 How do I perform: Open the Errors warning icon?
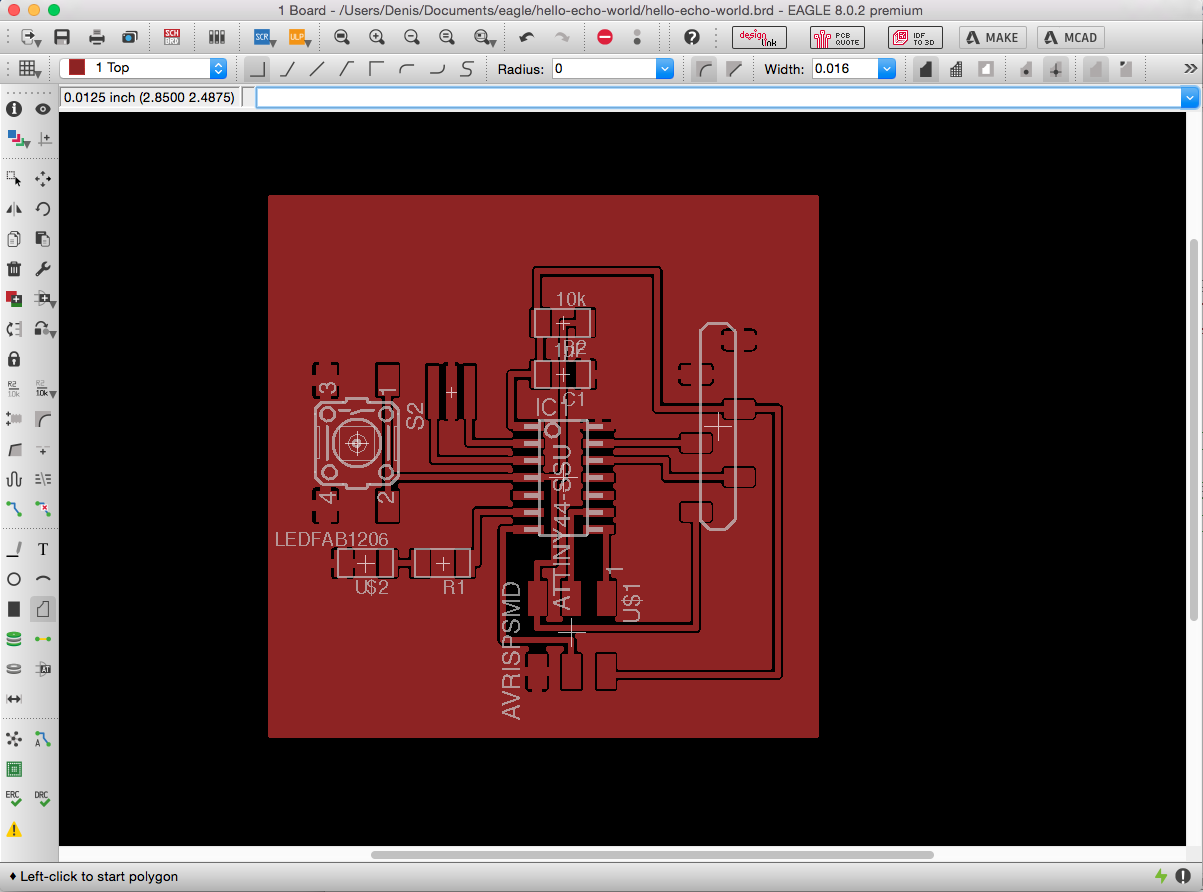[x=14, y=830]
